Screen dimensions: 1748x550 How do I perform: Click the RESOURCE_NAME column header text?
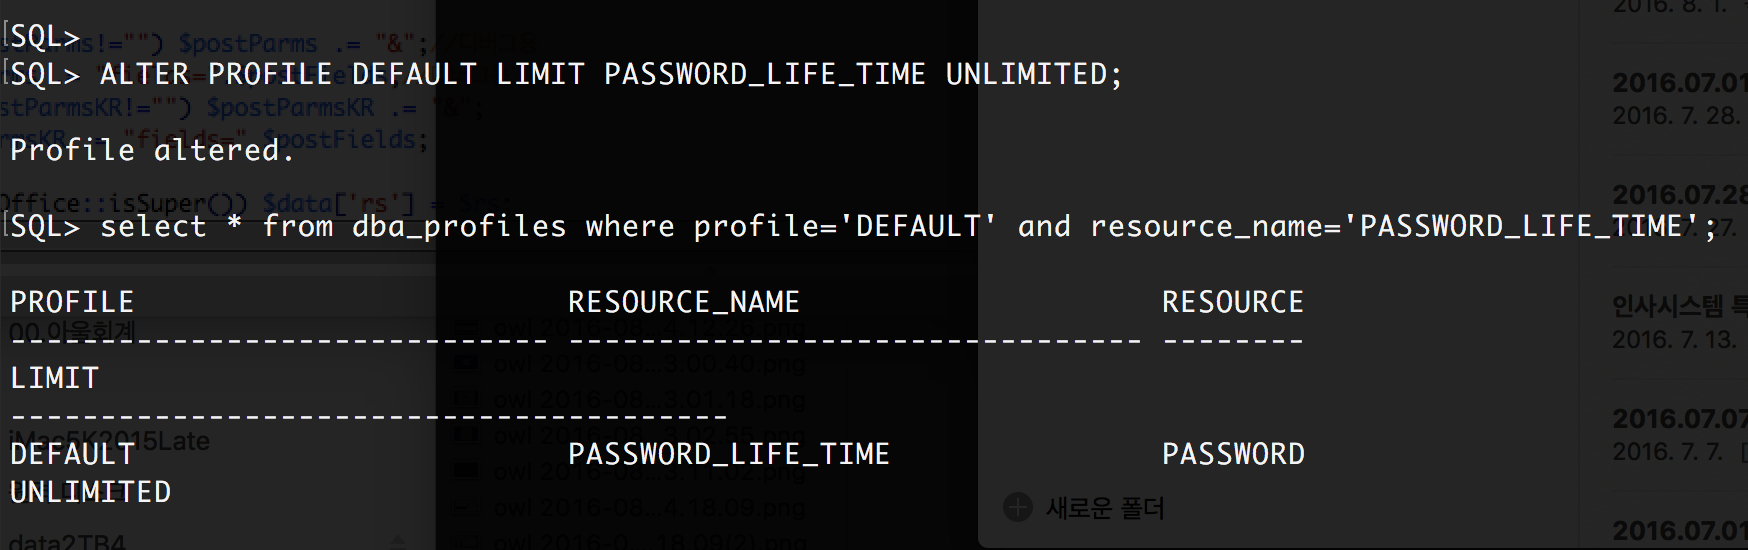(684, 303)
